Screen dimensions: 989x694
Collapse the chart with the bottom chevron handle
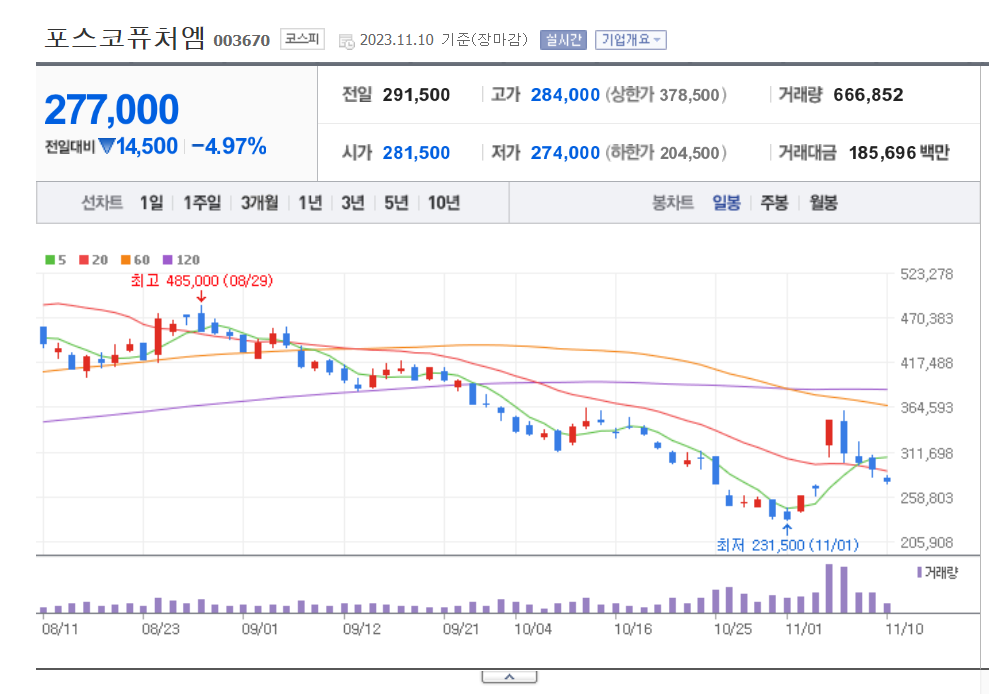click(509, 677)
